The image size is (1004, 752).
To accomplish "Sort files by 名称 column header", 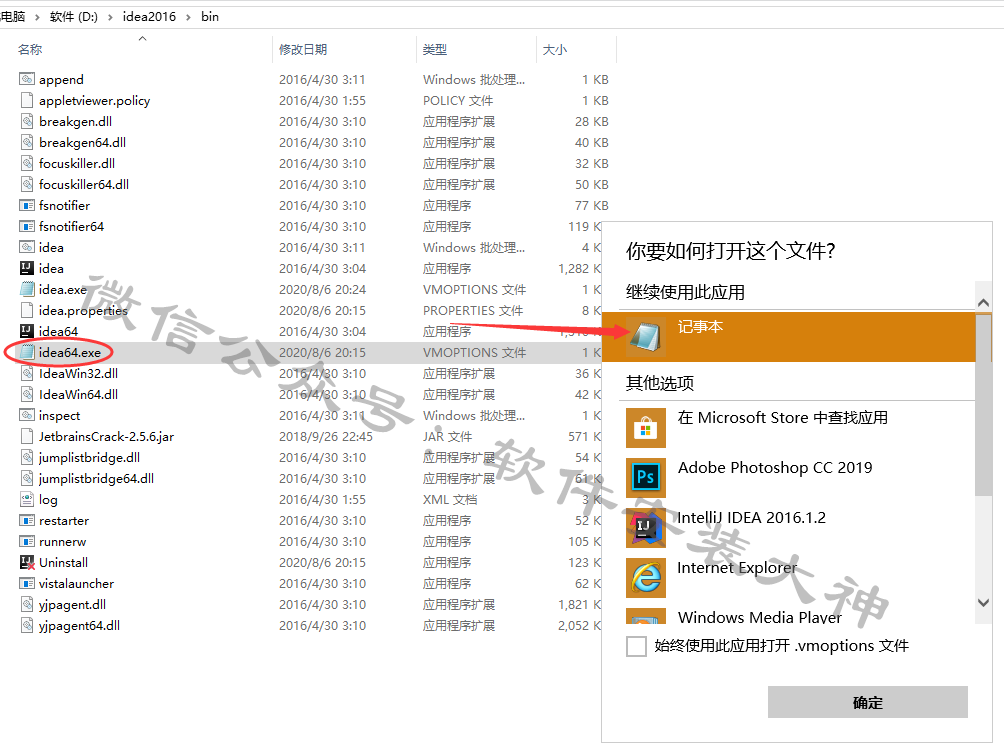I will (30, 49).
